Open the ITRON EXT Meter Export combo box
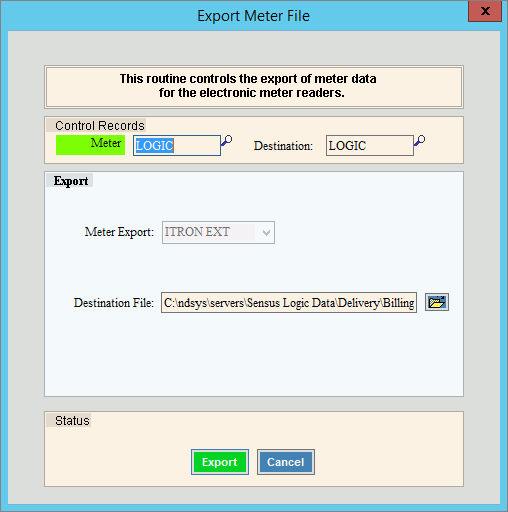The height and width of the screenshot is (512, 508). point(218,232)
